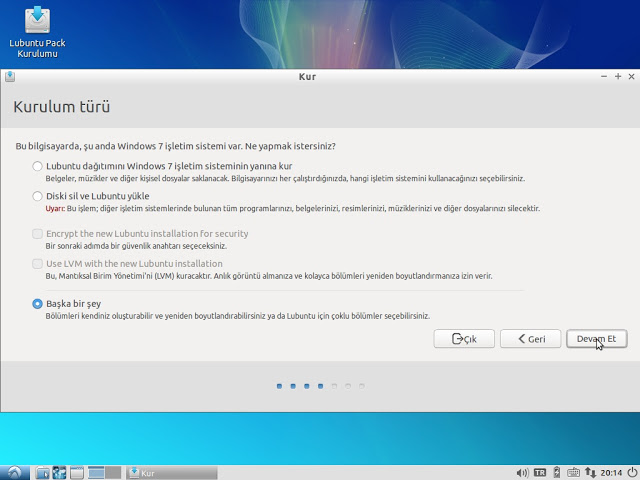Viewport: 640px width, 480px height.
Task: Click the network connections tray icon
Action: pyautogui.click(x=590, y=472)
